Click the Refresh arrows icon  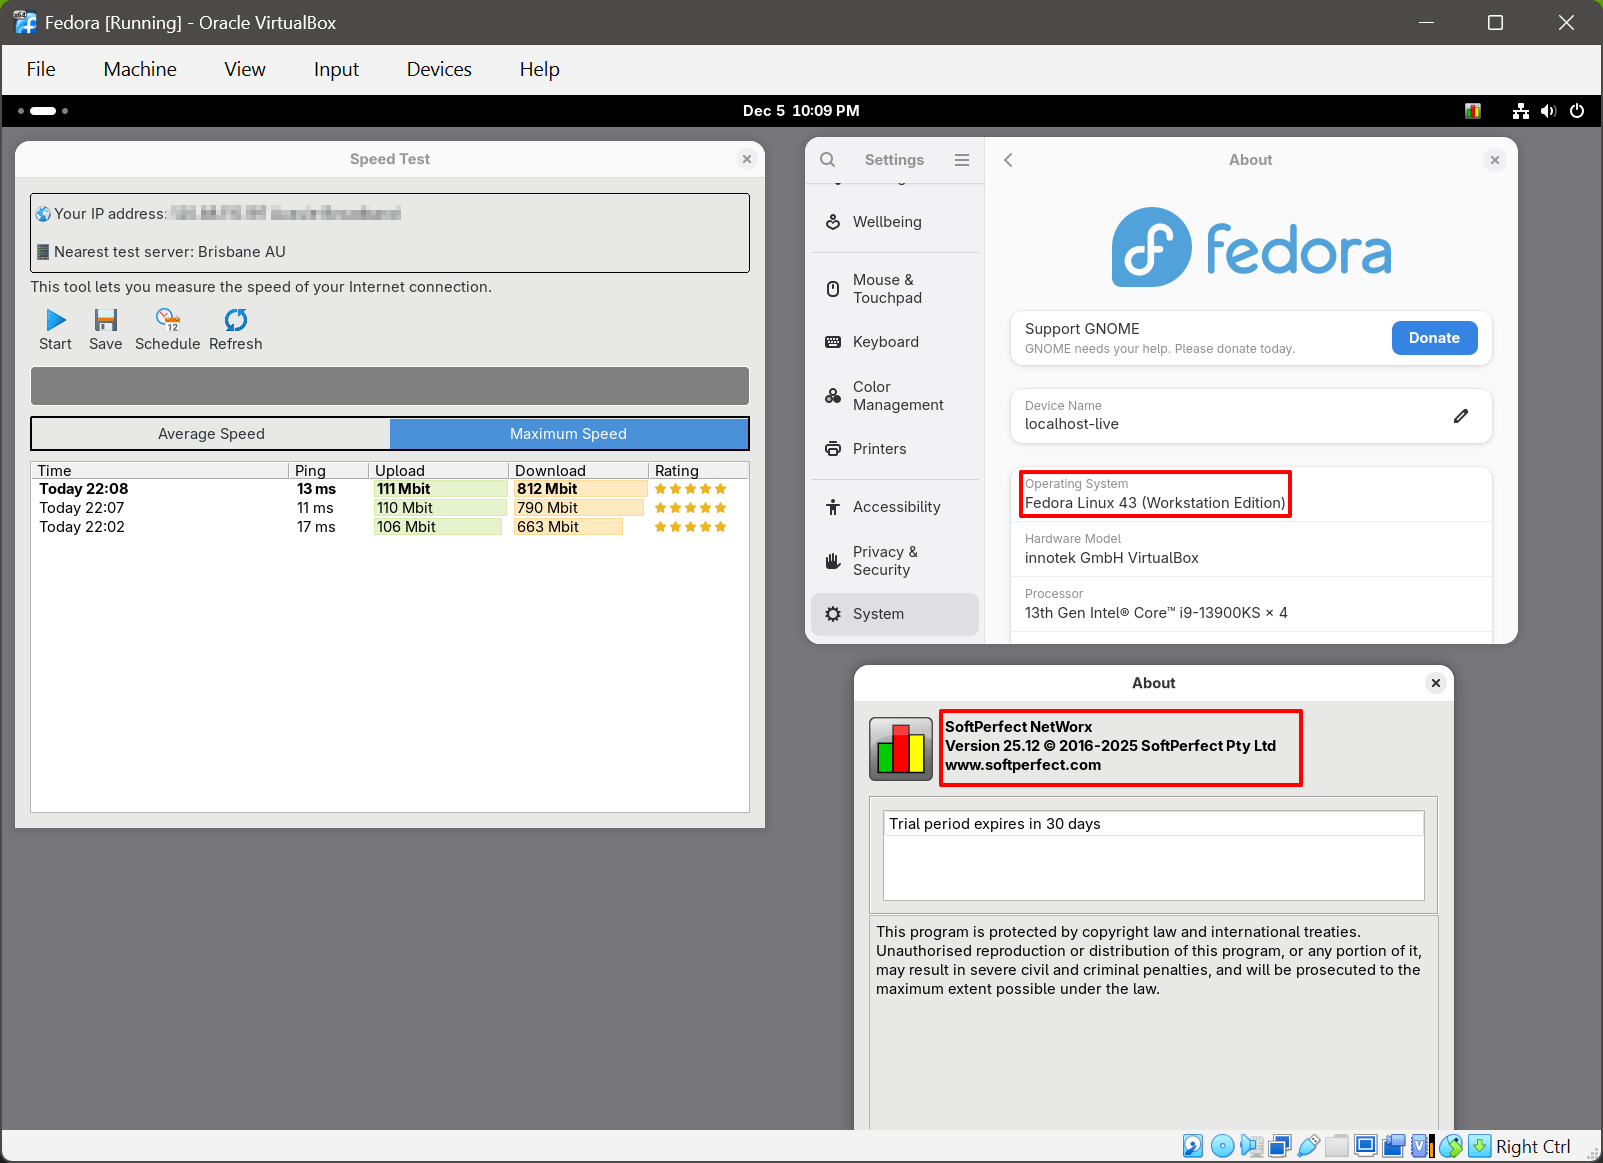tap(236, 320)
